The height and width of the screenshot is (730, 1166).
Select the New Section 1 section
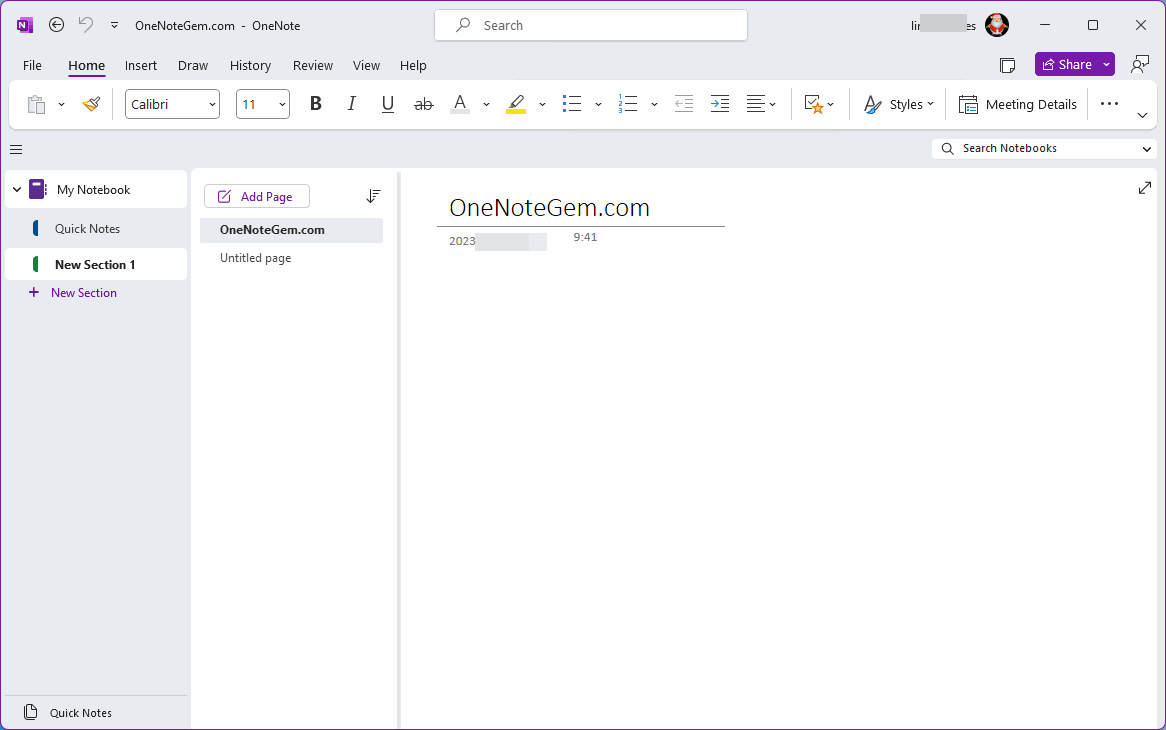coord(96,265)
